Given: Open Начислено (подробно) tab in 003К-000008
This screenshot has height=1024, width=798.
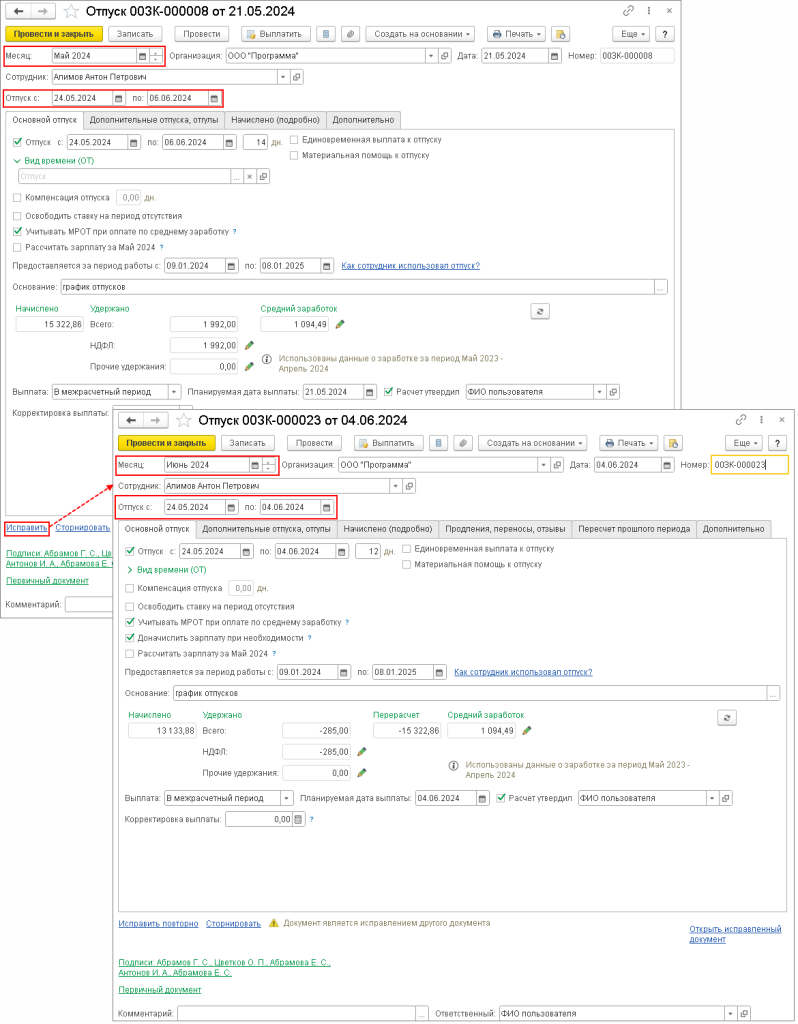Looking at the screenshot, I should point(276,120).
